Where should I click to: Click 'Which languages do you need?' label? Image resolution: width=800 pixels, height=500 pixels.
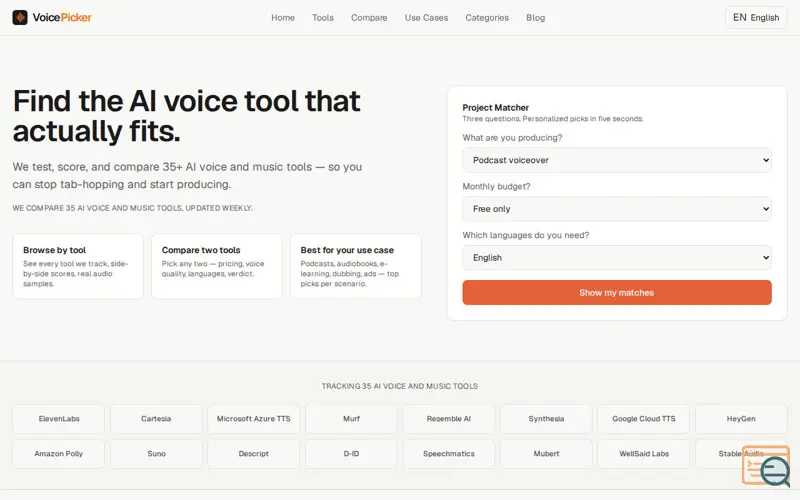526,235
